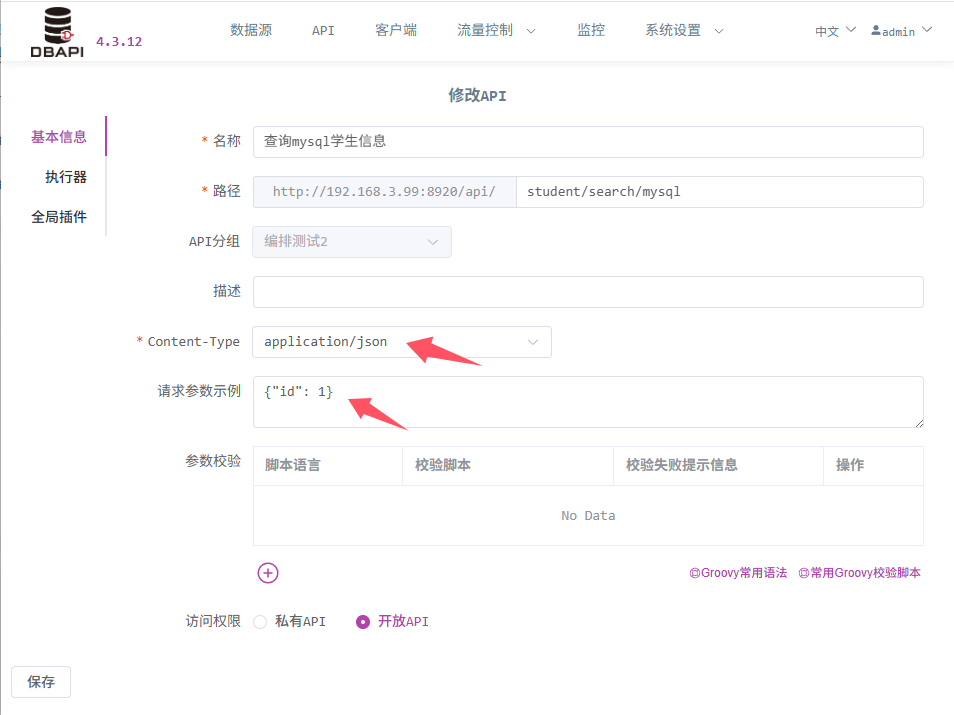Click the admin user avatar icon
Viewport: 954px width, 715px height.
coord(876,31)
